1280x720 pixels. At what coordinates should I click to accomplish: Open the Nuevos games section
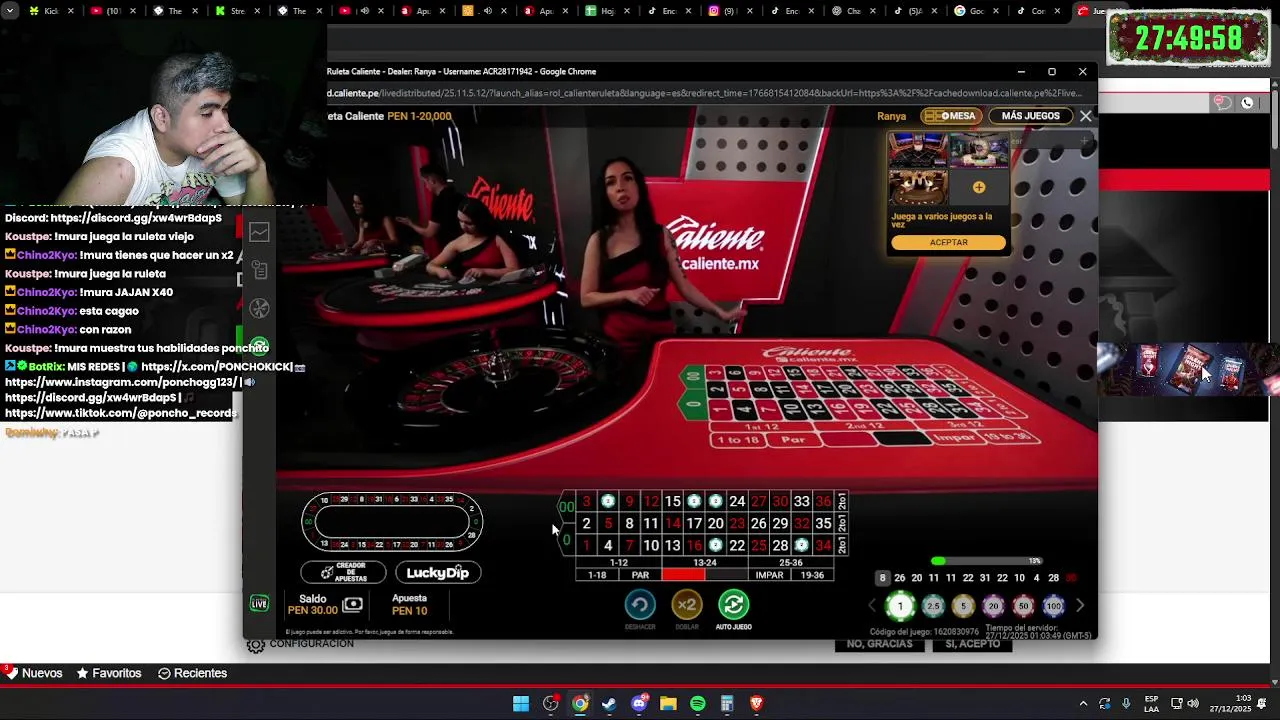pos(33,673)
